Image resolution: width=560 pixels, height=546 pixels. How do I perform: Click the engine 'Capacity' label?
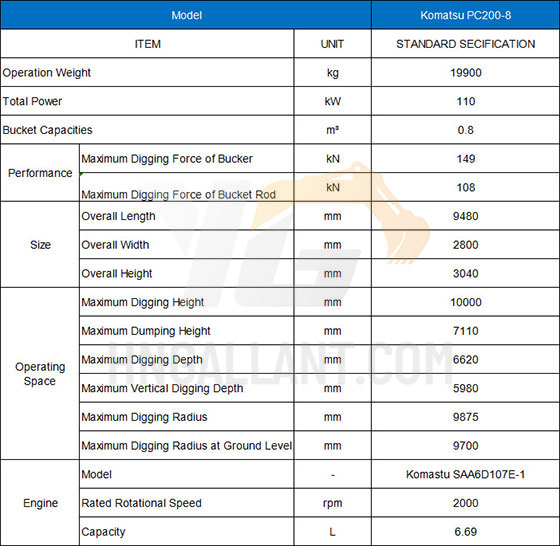pyautogui.click(x=103, y=532)
